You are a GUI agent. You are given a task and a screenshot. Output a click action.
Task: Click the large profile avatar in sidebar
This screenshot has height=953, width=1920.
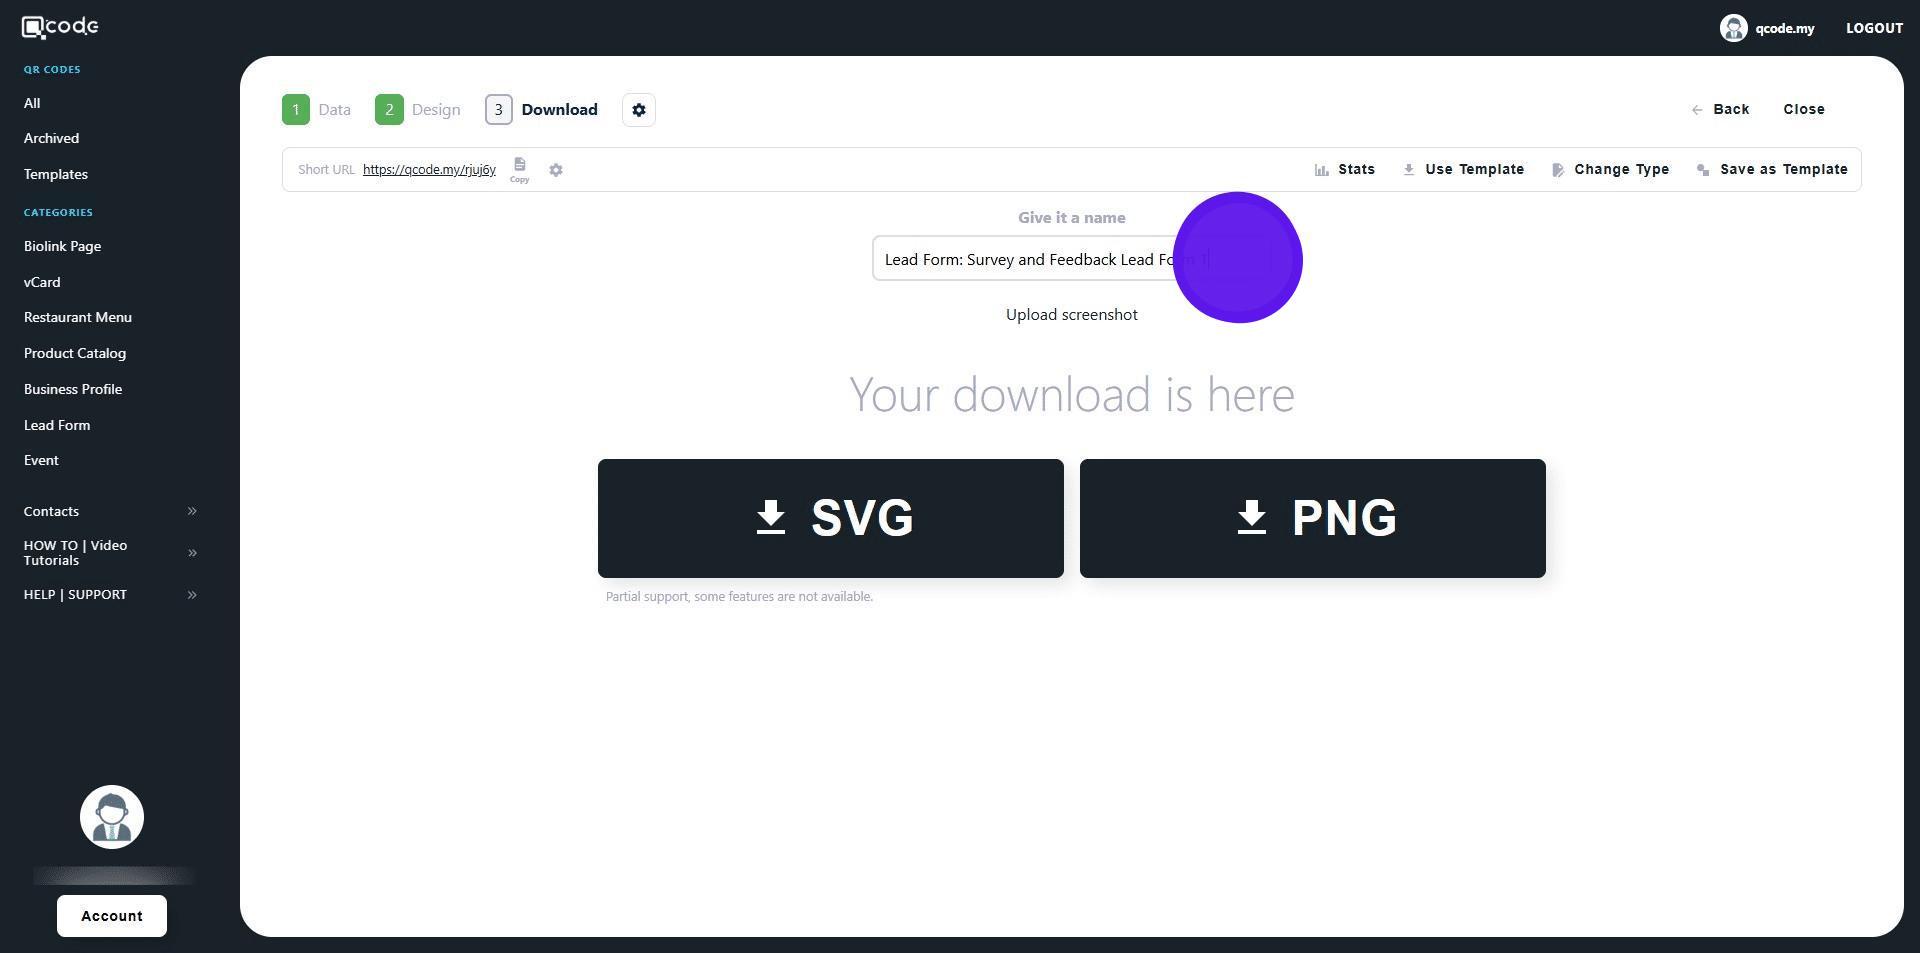tap(112, 817)
